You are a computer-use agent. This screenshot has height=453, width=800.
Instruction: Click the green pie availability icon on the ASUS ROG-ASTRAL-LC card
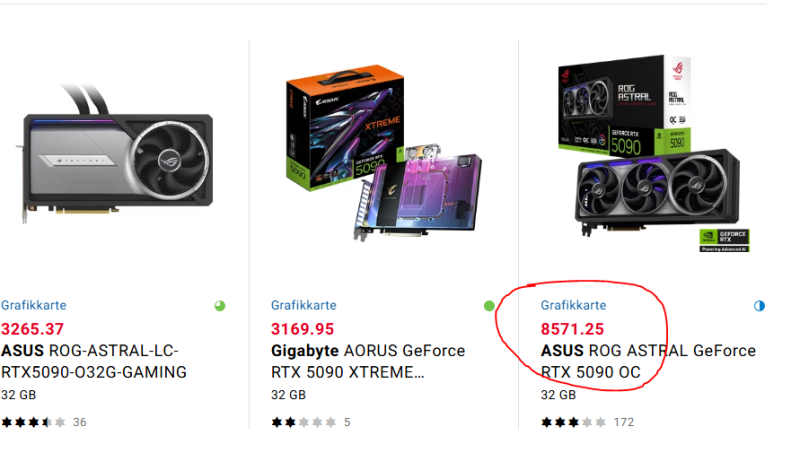tap(220, 306)
